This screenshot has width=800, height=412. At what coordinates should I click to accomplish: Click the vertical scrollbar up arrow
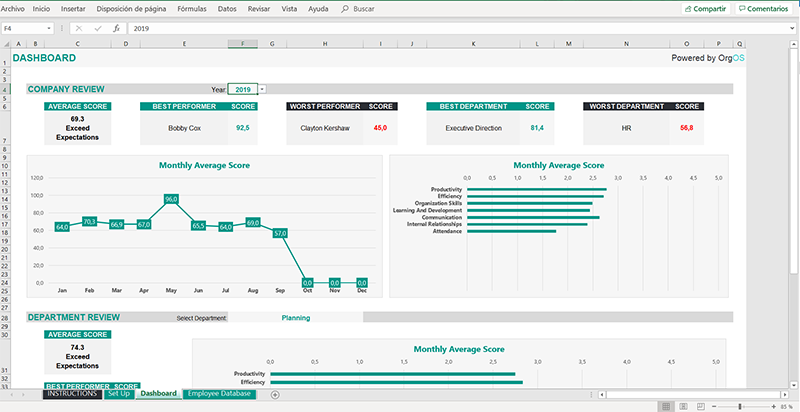pos(794,45)
